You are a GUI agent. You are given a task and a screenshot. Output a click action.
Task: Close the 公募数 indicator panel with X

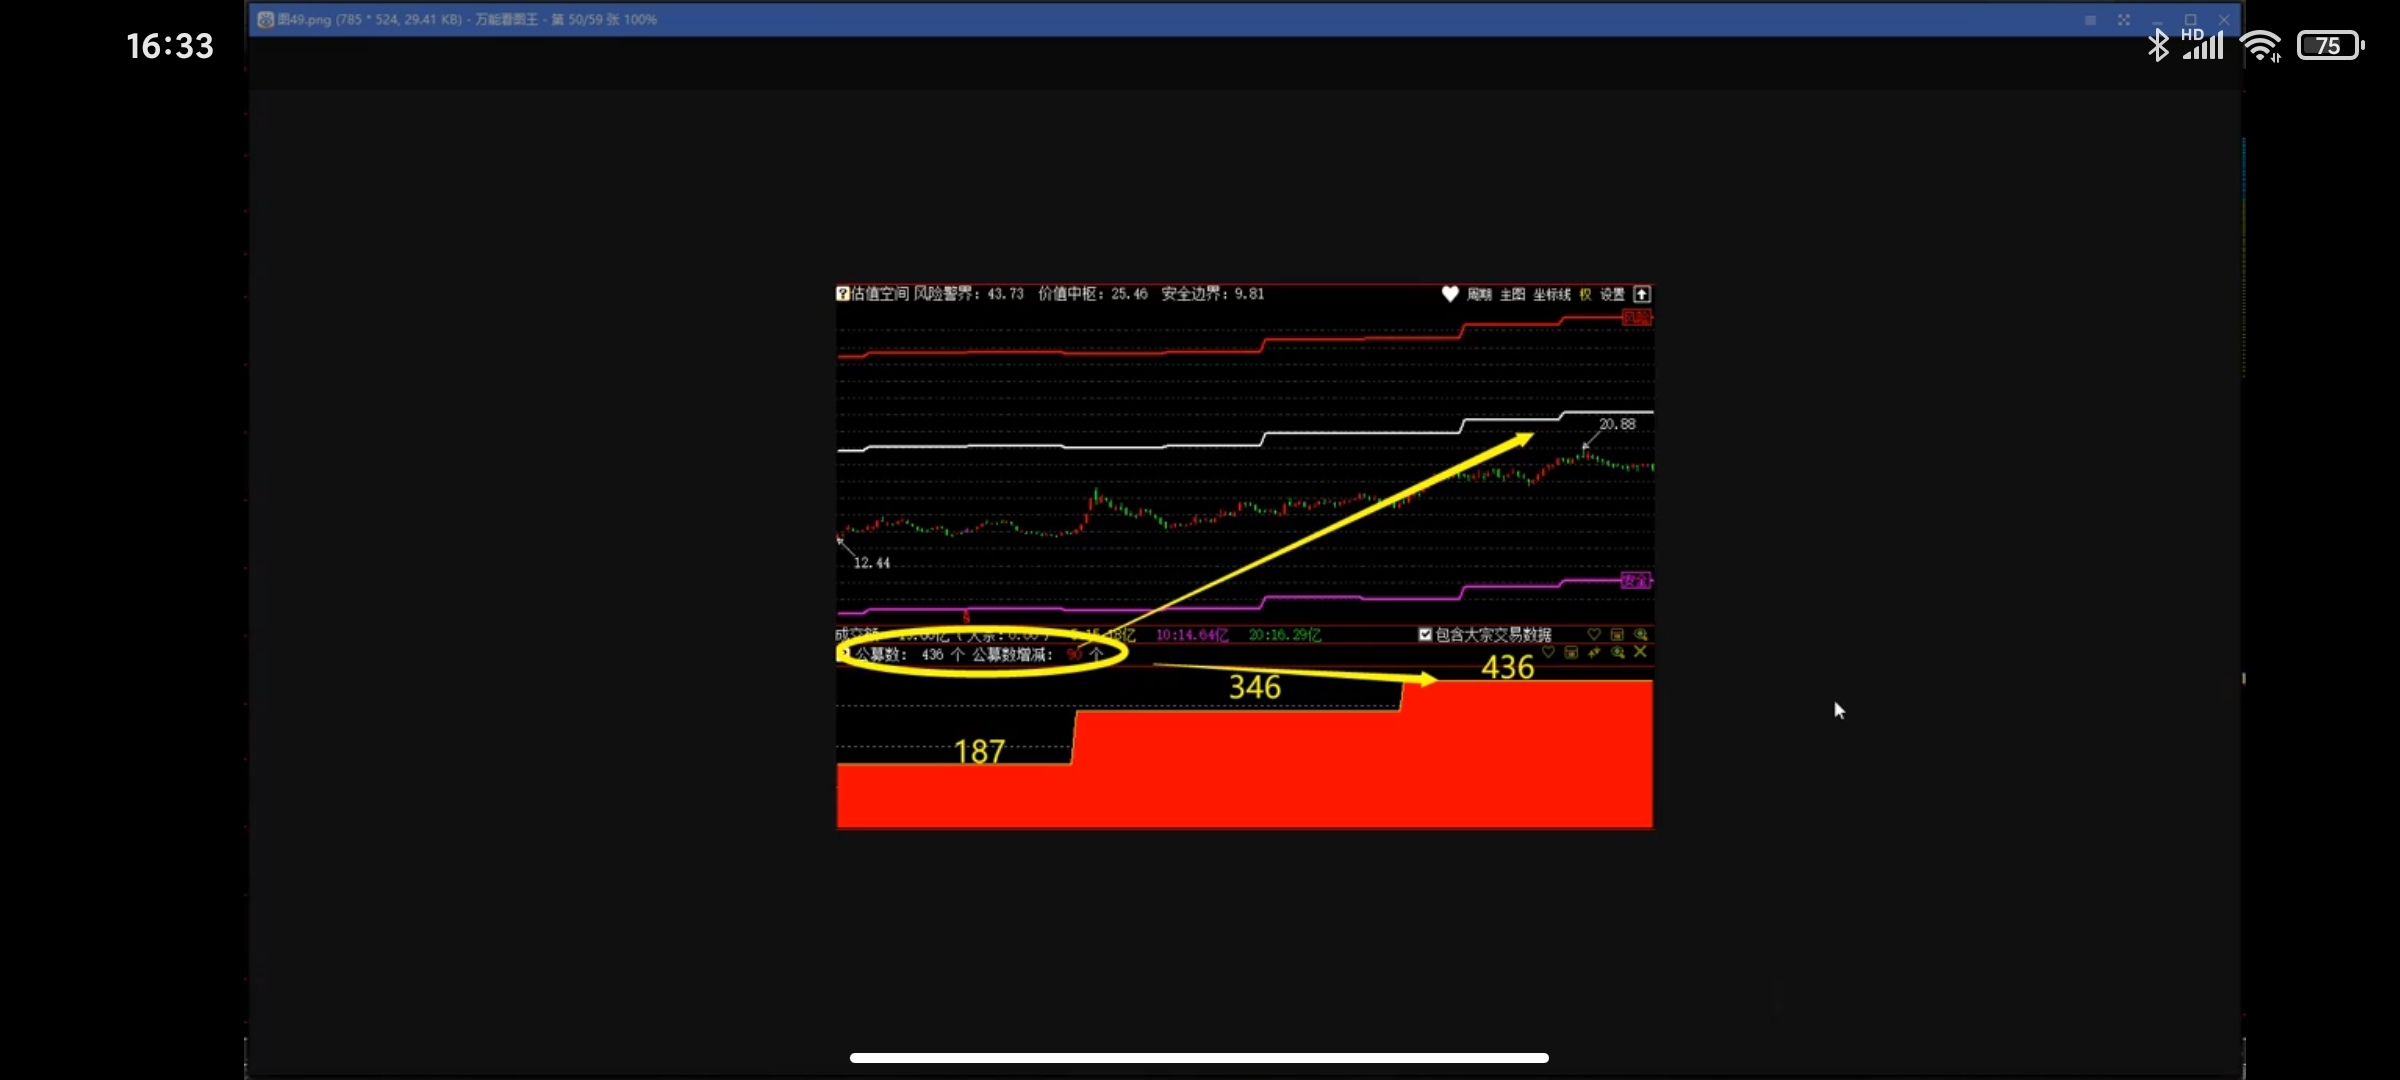(x=1640, y=652)
